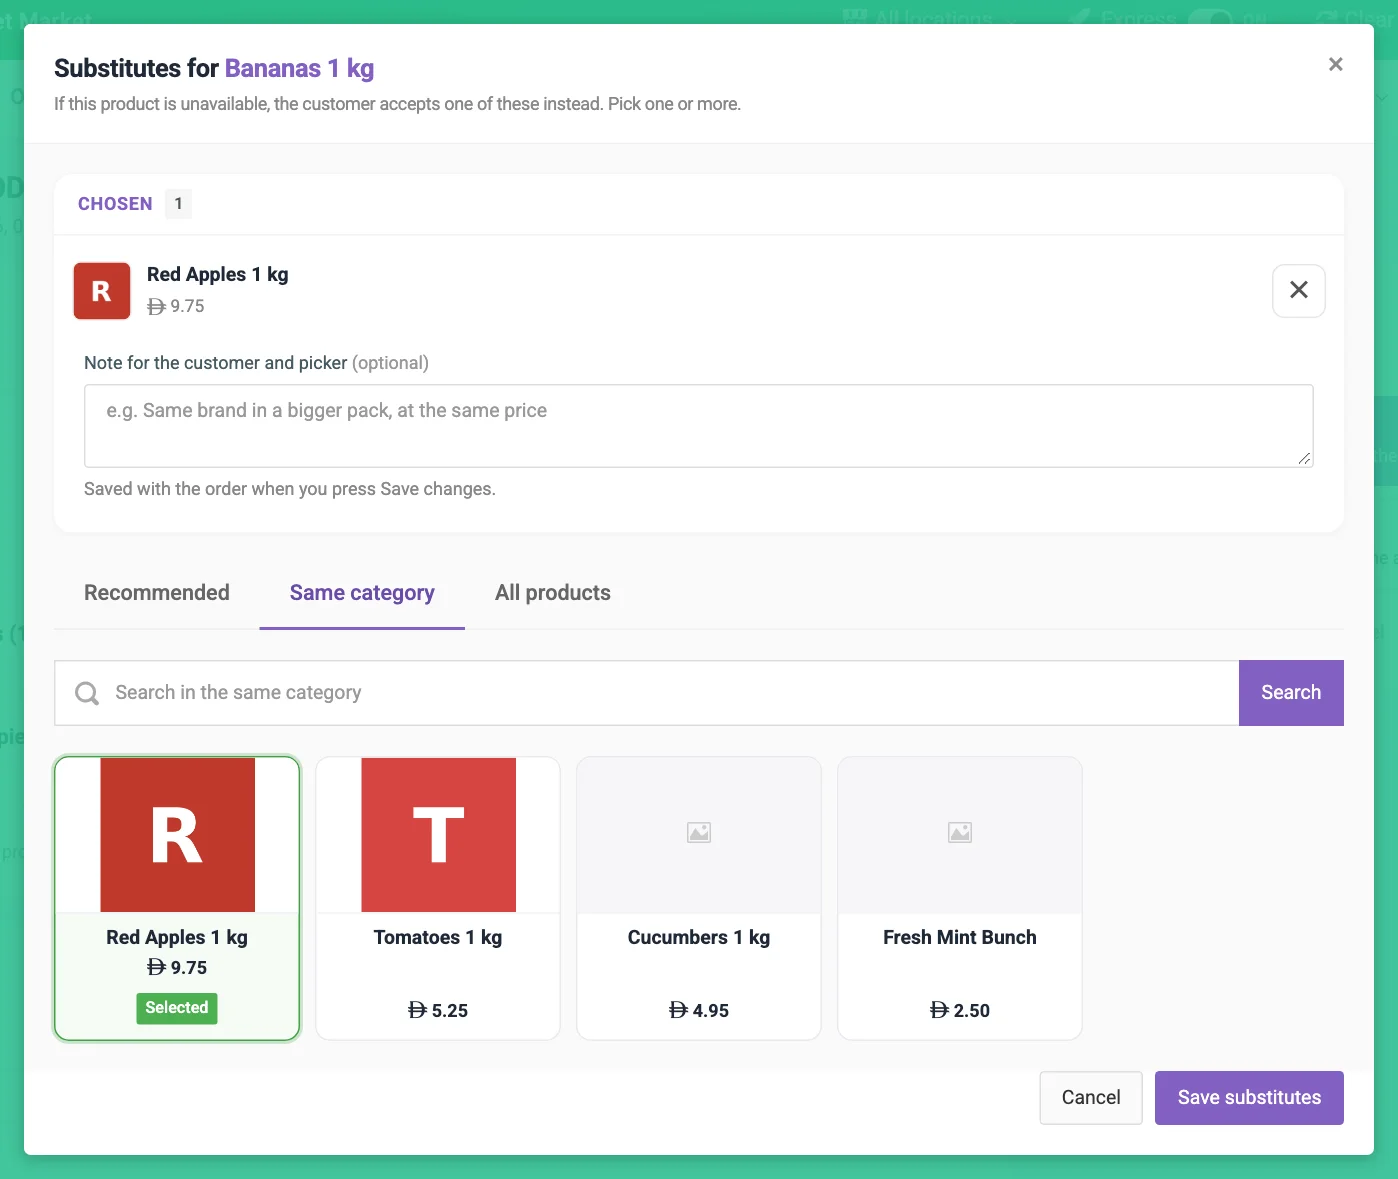Show the All products tab
The width and height of the screenshot is (1398, 1179).
[x=553, y=593]
